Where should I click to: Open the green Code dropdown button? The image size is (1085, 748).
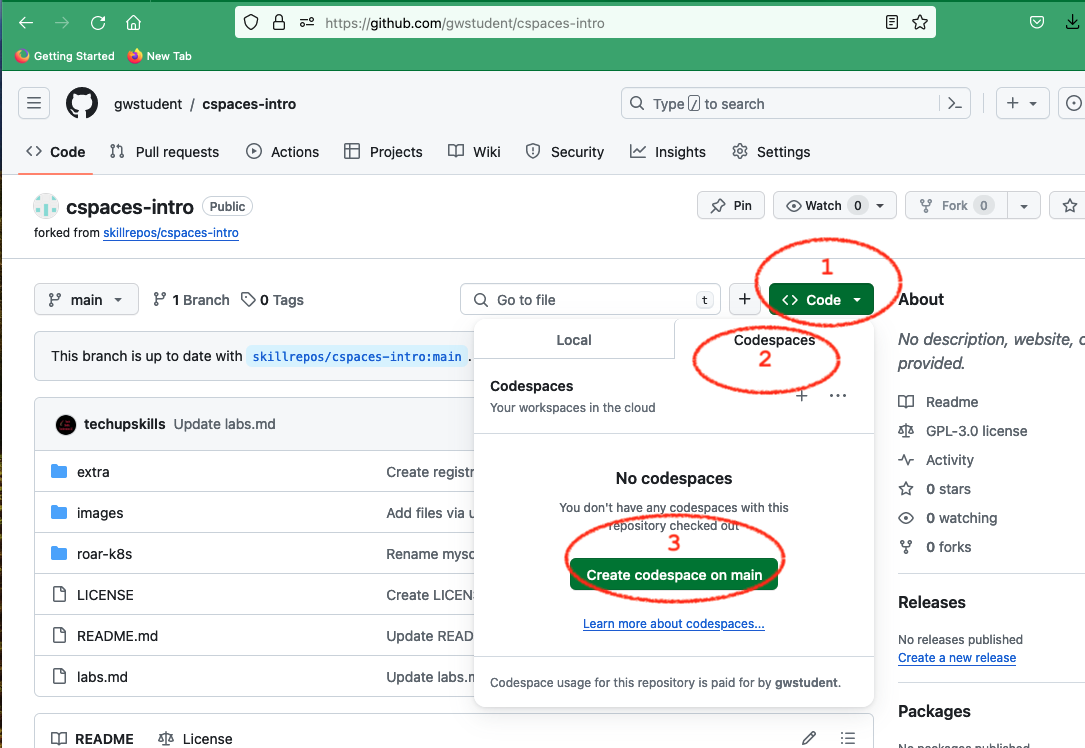(821, 300)
